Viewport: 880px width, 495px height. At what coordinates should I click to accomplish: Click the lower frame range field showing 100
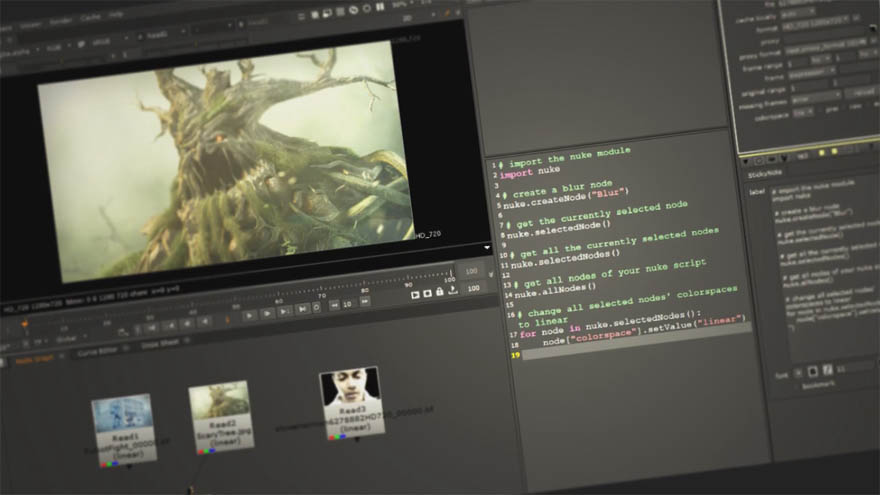[x=474, y=288]
